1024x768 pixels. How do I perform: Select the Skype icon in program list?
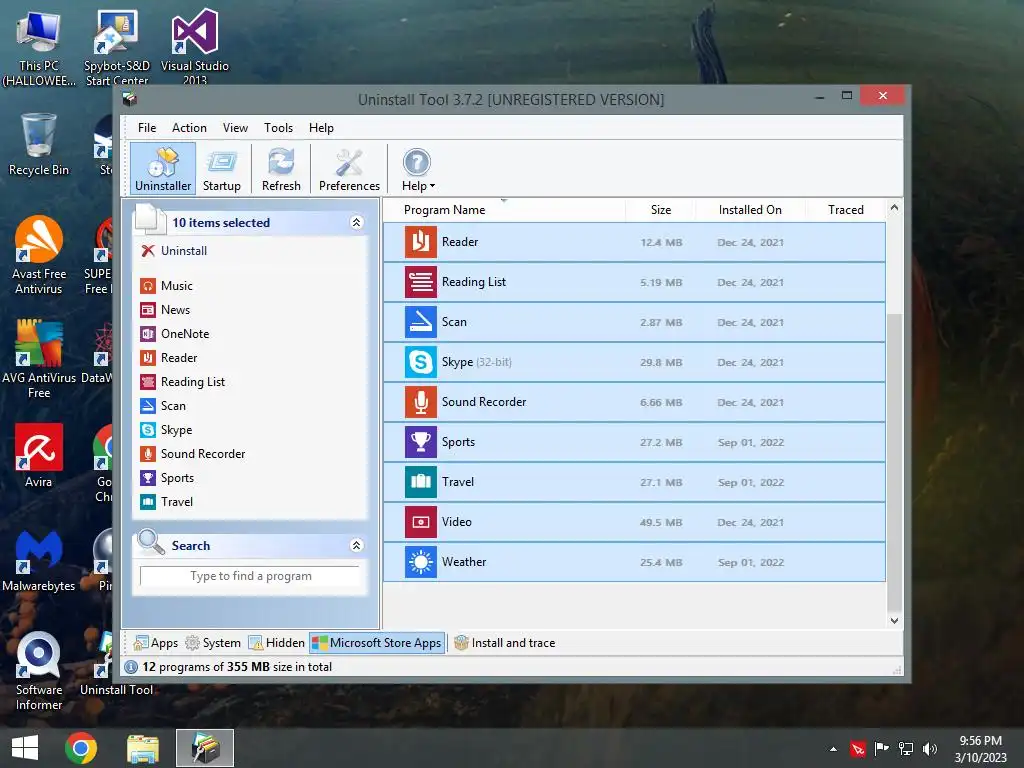(x=421, y=362)
